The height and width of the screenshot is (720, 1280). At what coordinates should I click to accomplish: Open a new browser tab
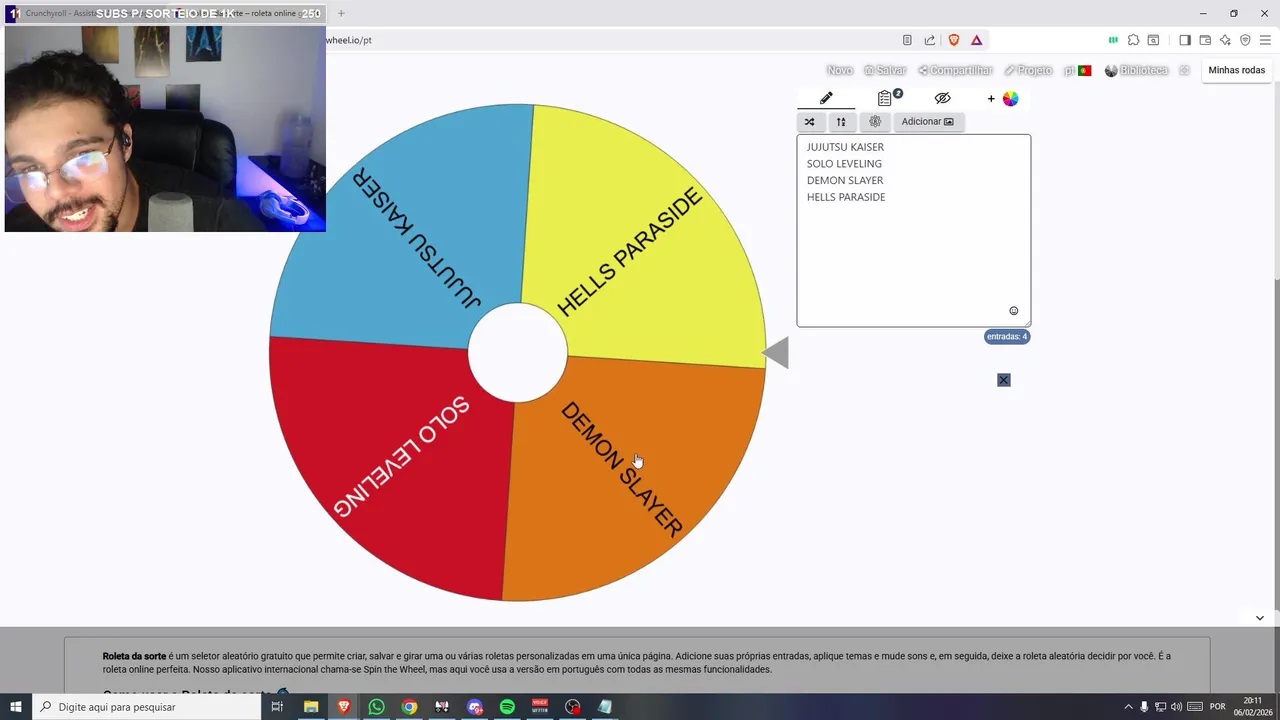341,13
